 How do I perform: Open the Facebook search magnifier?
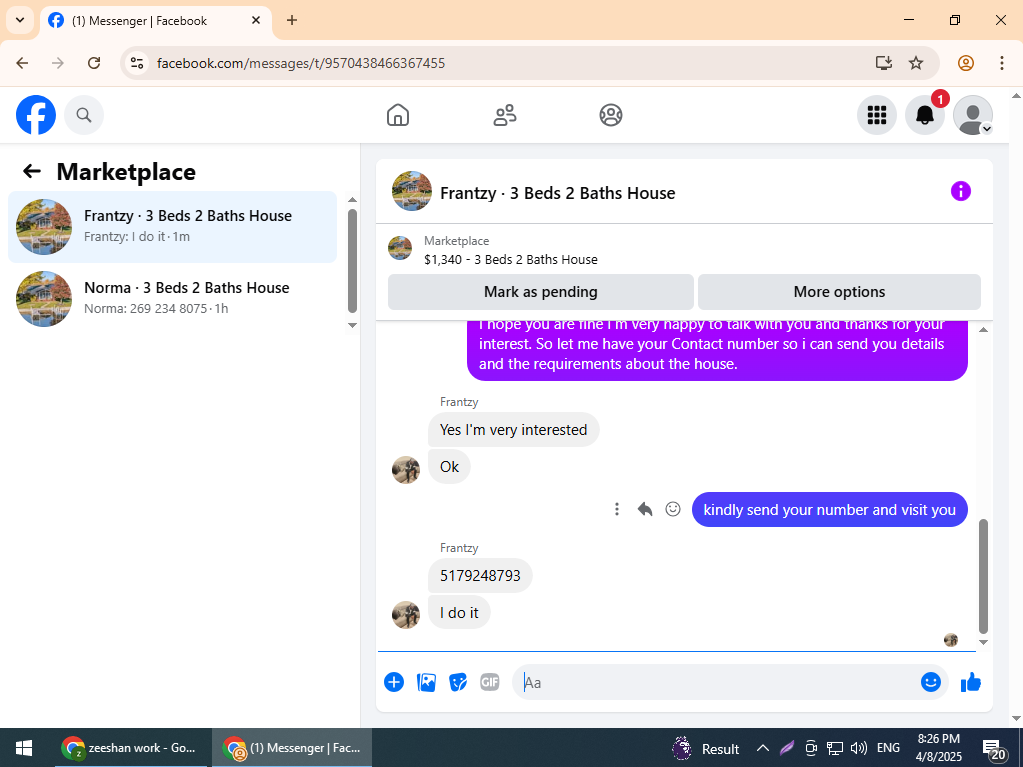click(x=84, y=115)
